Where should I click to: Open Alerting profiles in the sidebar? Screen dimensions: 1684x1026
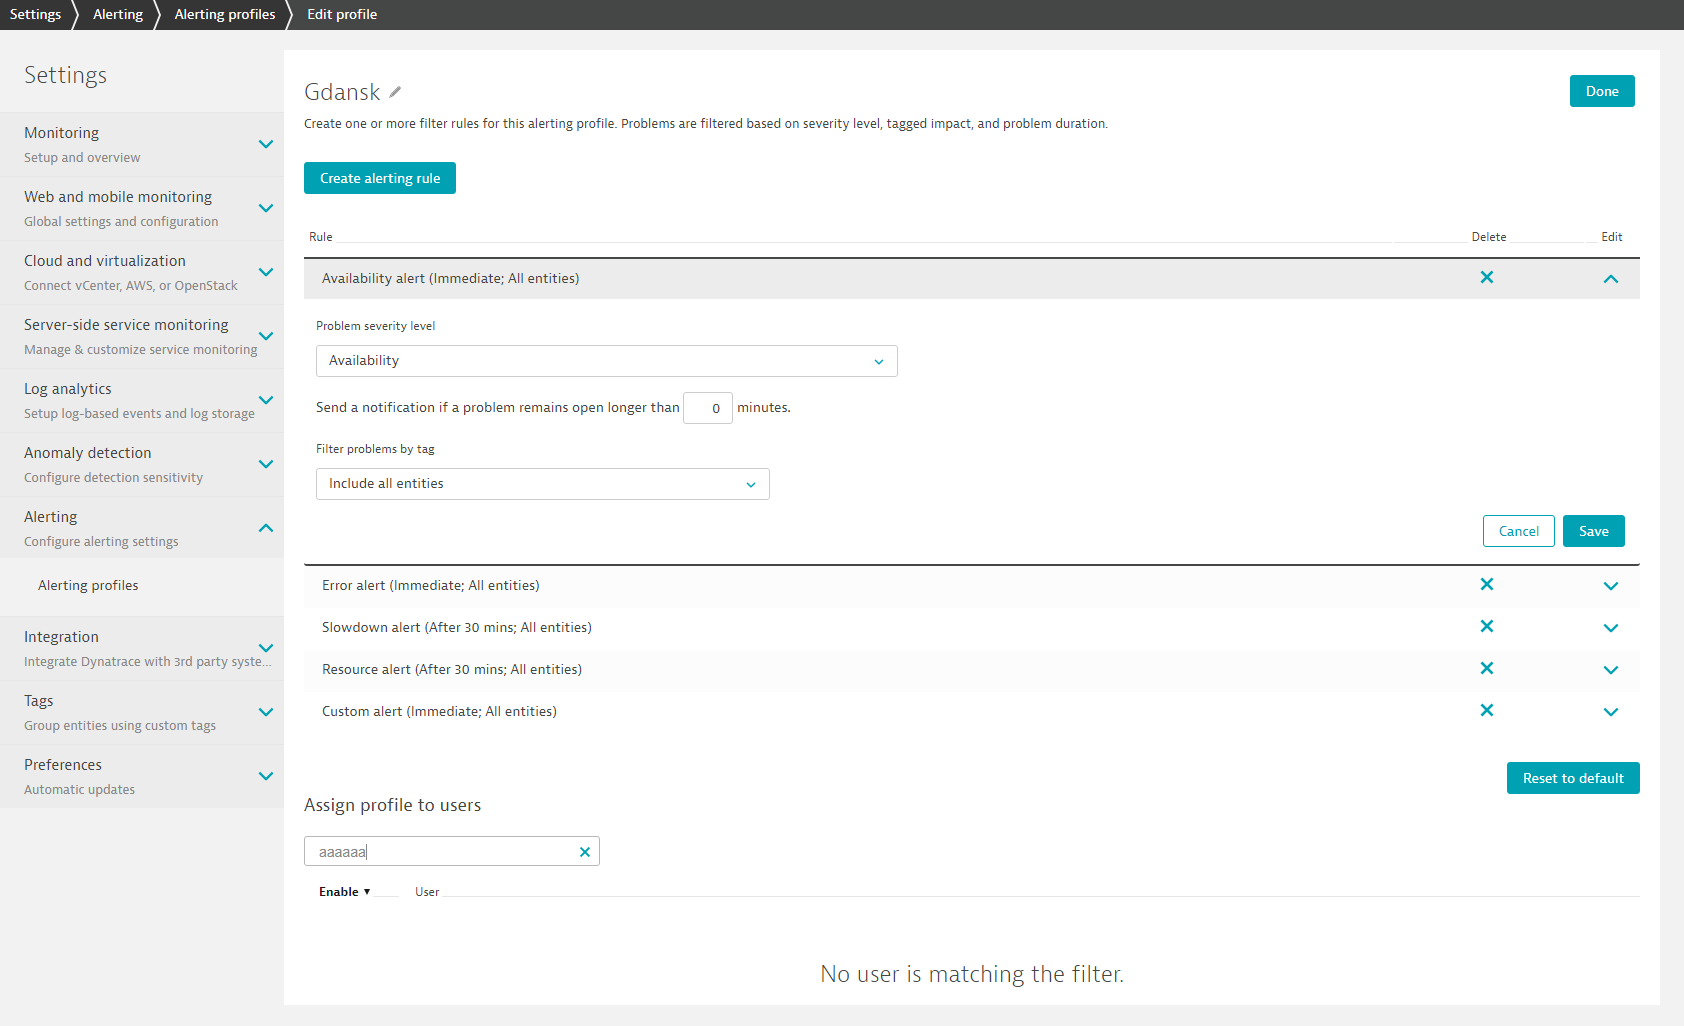coord(88,586)
